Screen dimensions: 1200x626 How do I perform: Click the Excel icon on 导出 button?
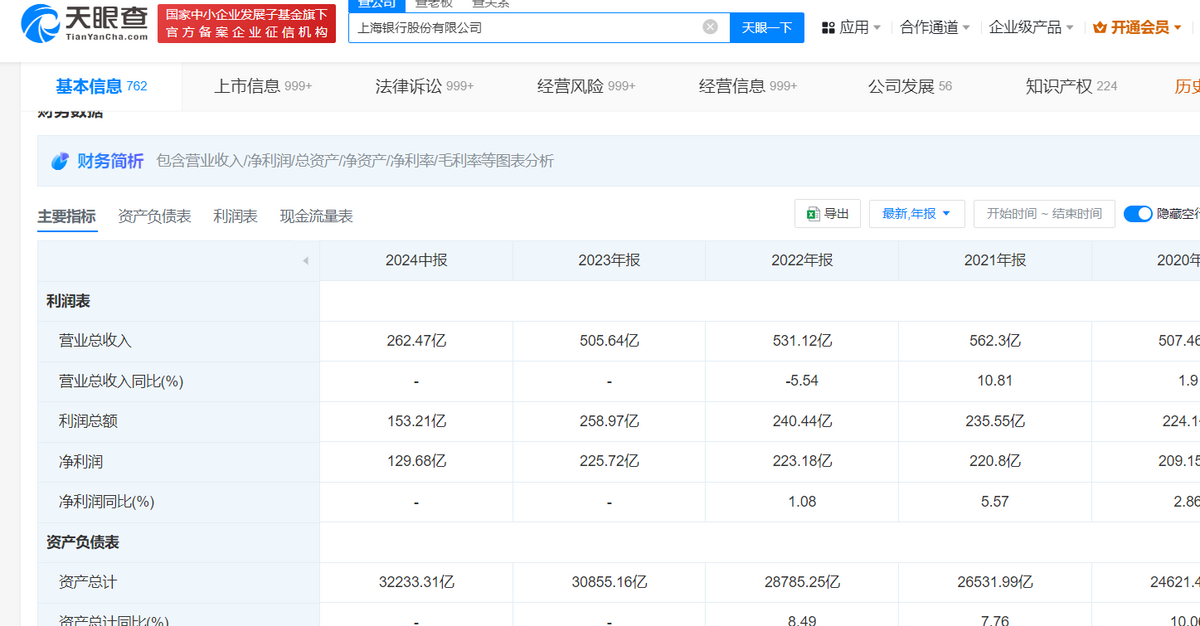[812, 213]
